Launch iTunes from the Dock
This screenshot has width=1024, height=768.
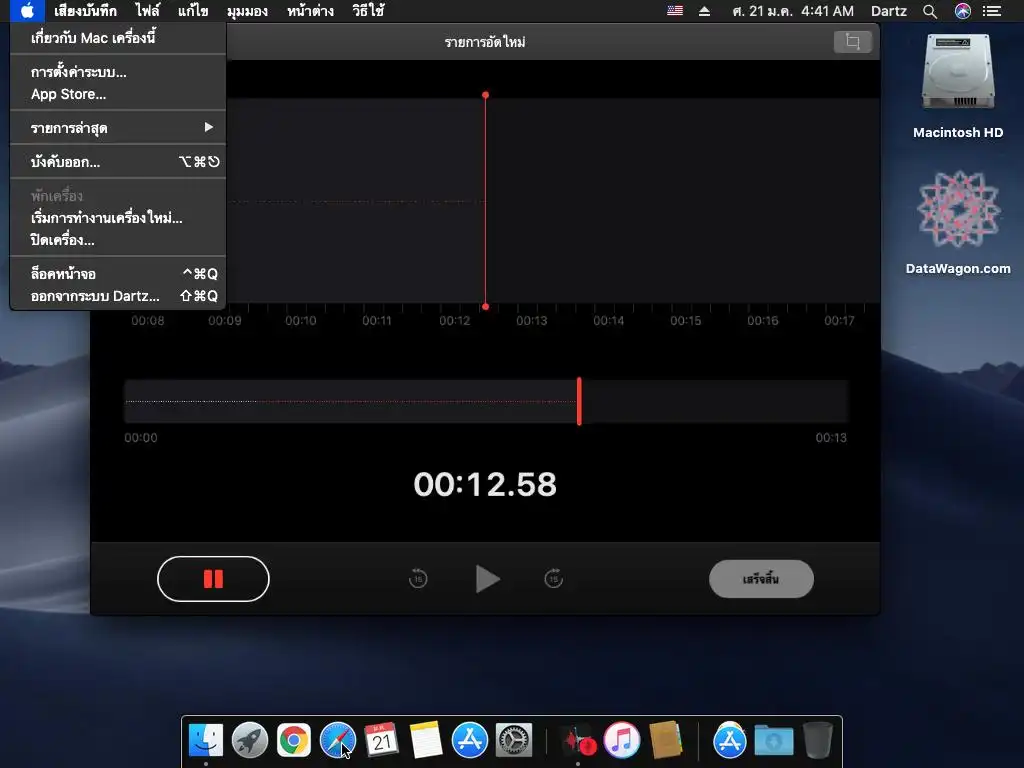tap(622, 740)
